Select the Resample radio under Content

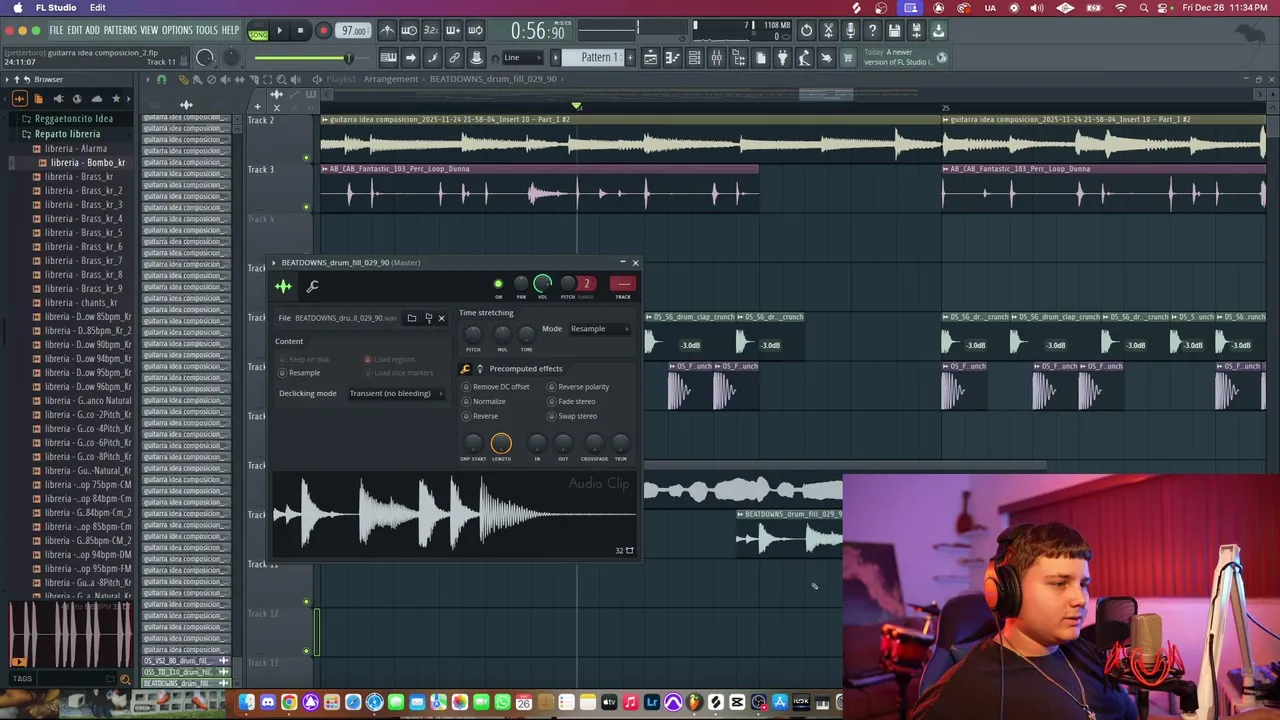point(300,373)
